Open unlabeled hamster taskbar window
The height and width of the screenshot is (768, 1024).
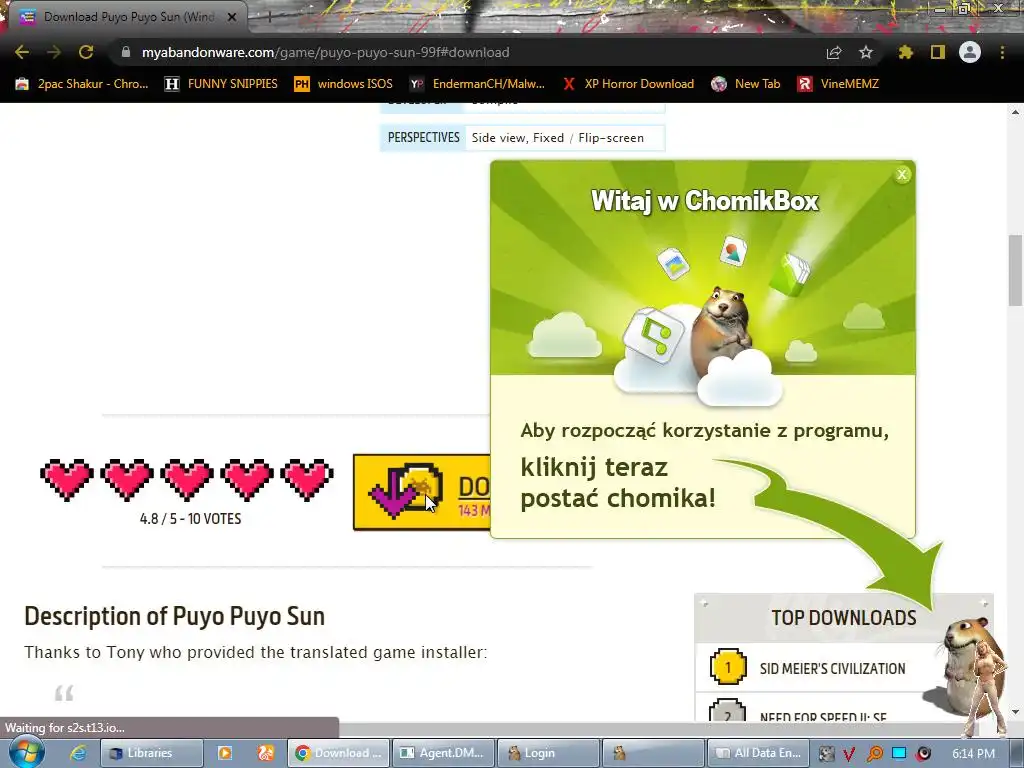click(x=652, y=753)
